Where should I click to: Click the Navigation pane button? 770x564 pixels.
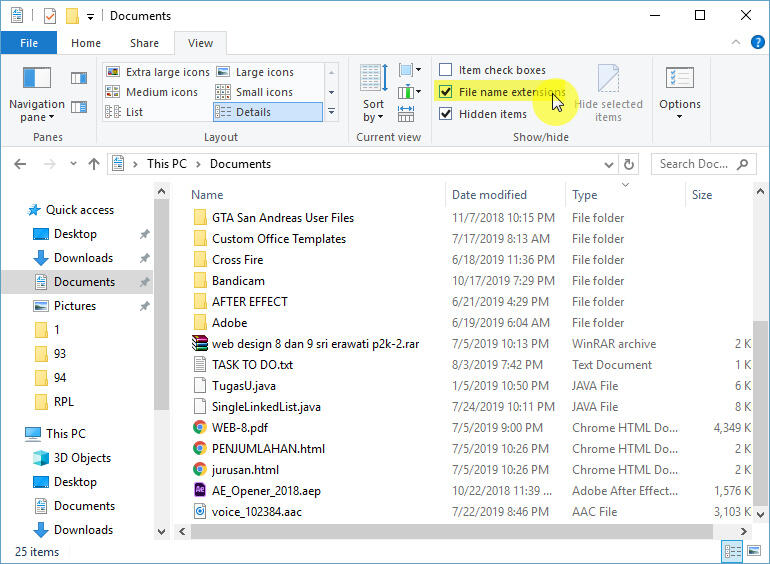tap(37, 94)
